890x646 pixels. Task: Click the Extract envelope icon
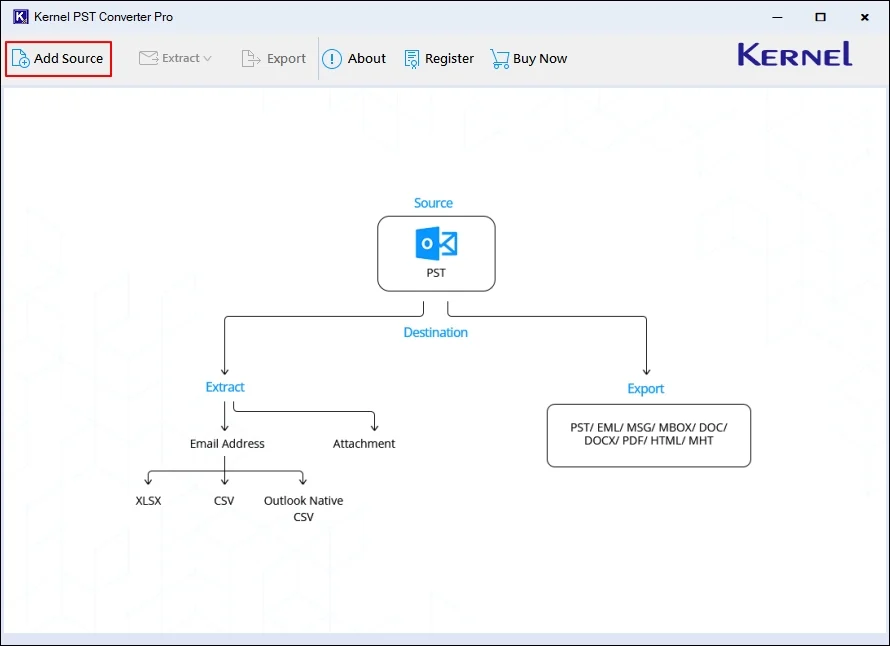point(149,58)
